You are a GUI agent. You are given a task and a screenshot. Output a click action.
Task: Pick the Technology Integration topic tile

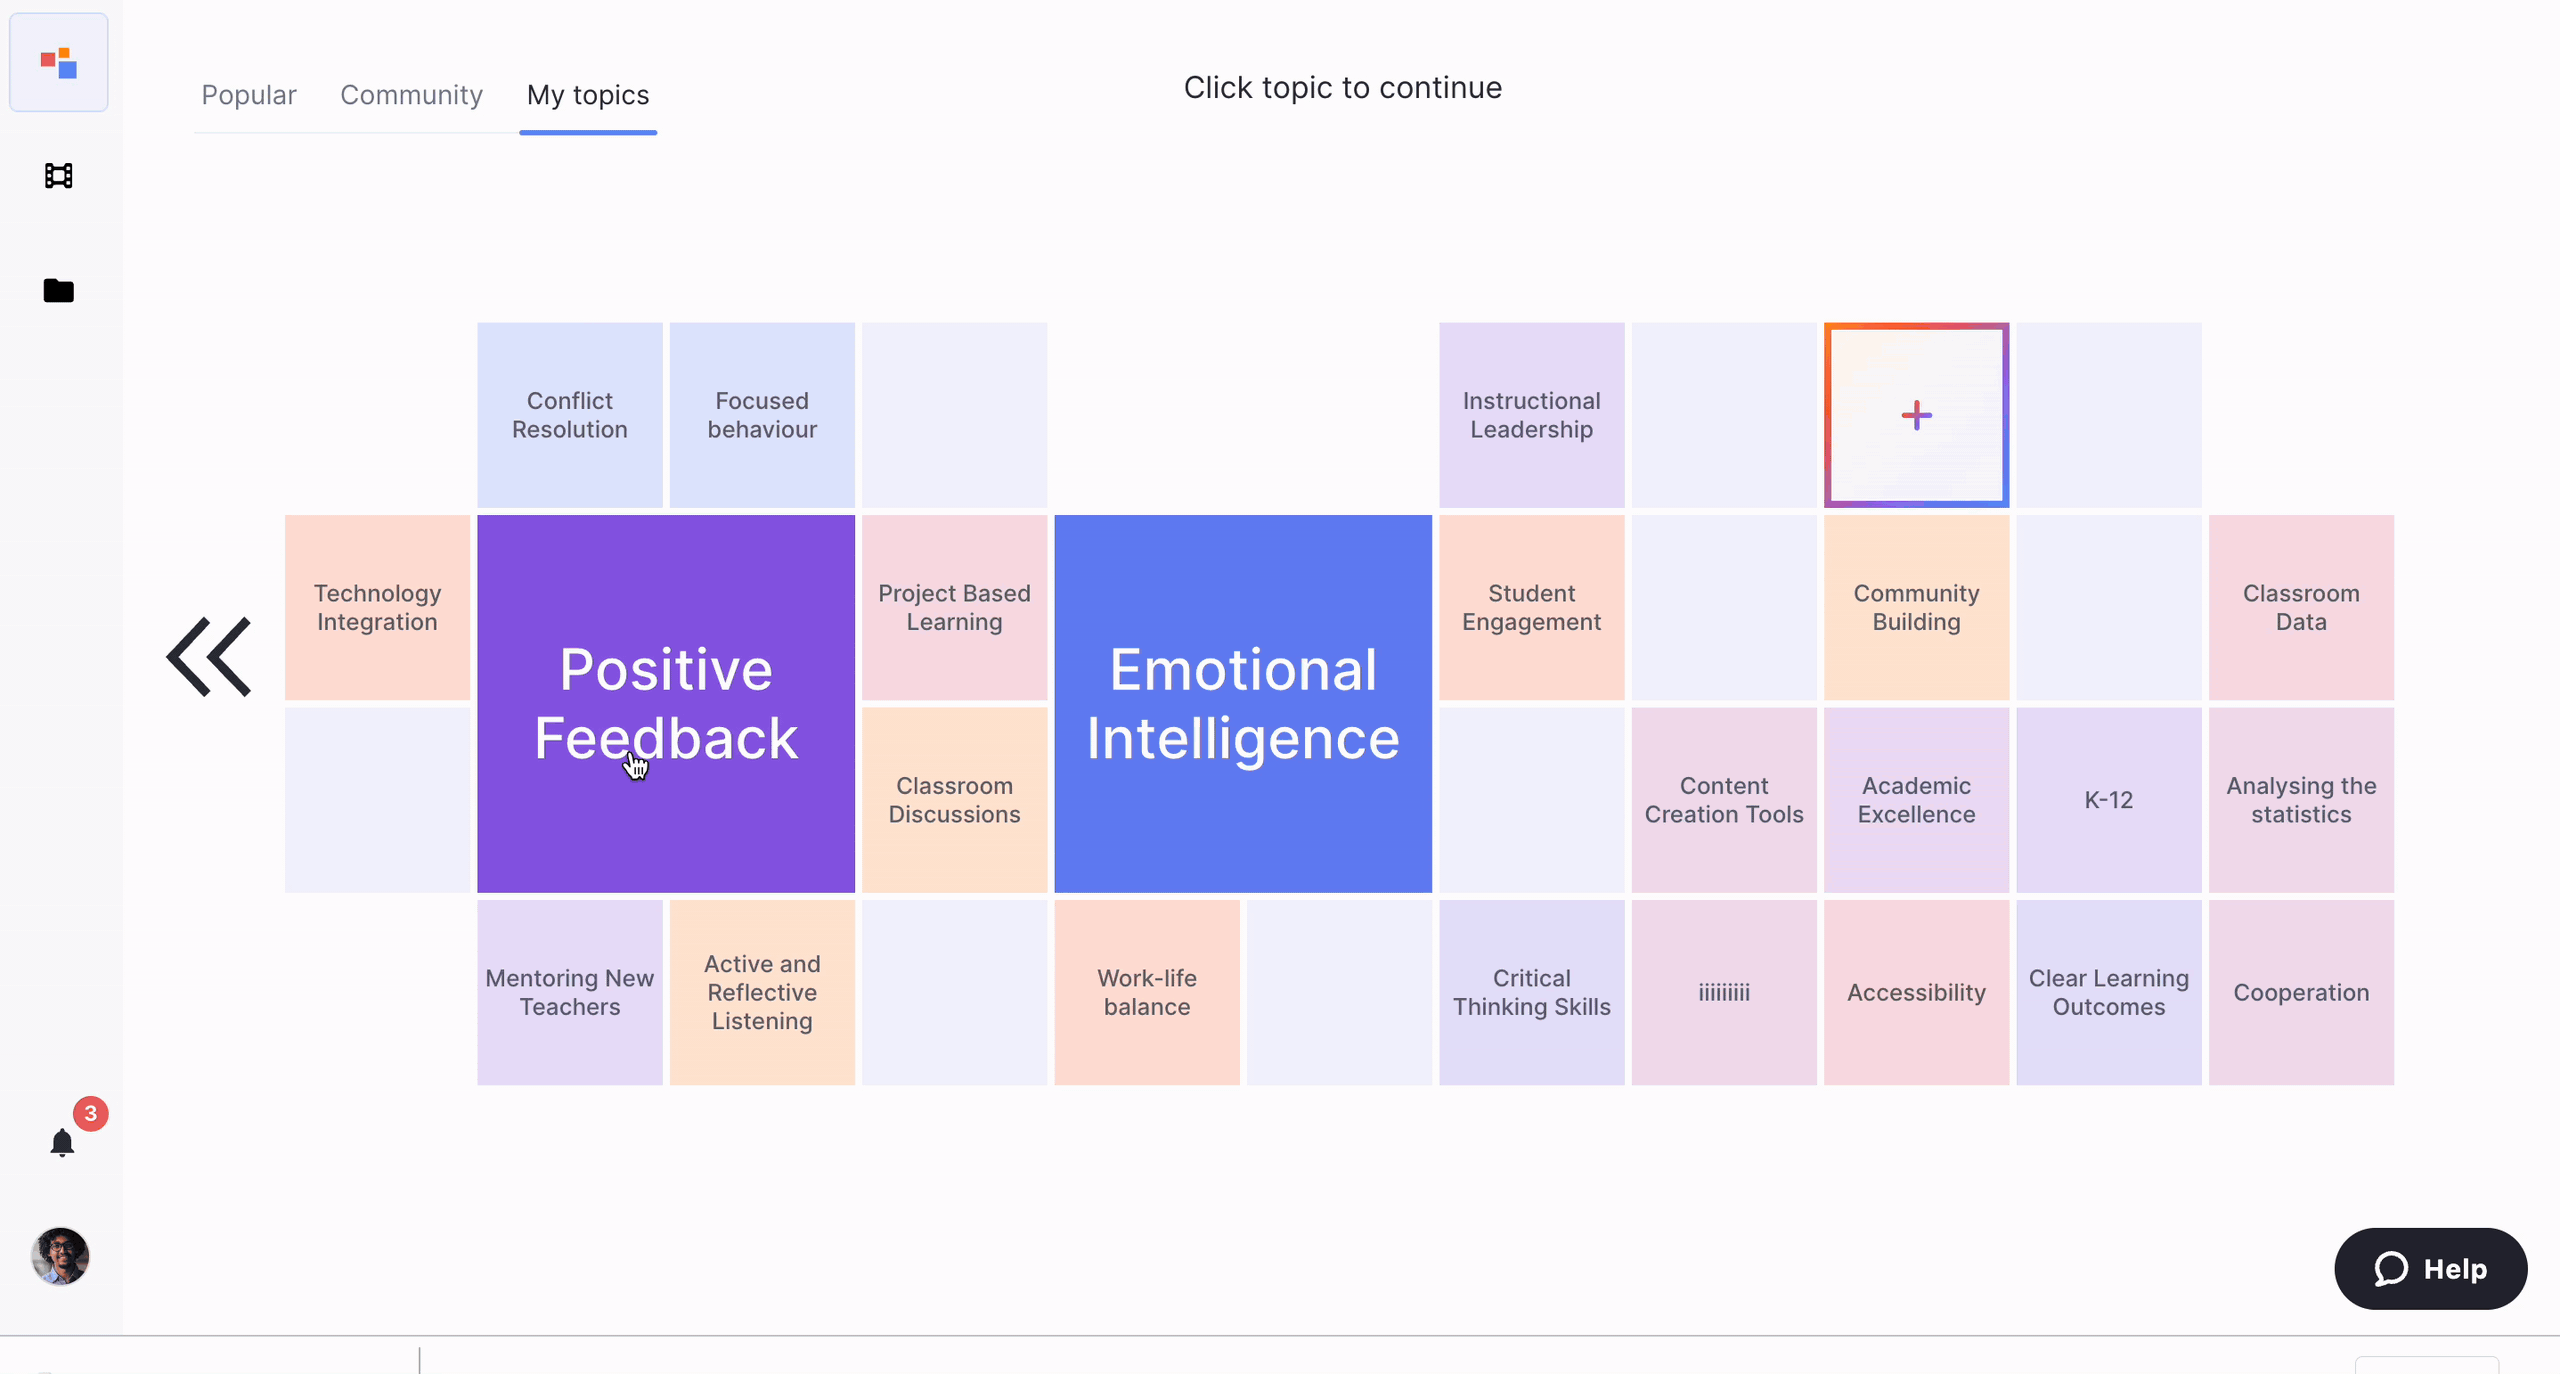pos(377,608)
